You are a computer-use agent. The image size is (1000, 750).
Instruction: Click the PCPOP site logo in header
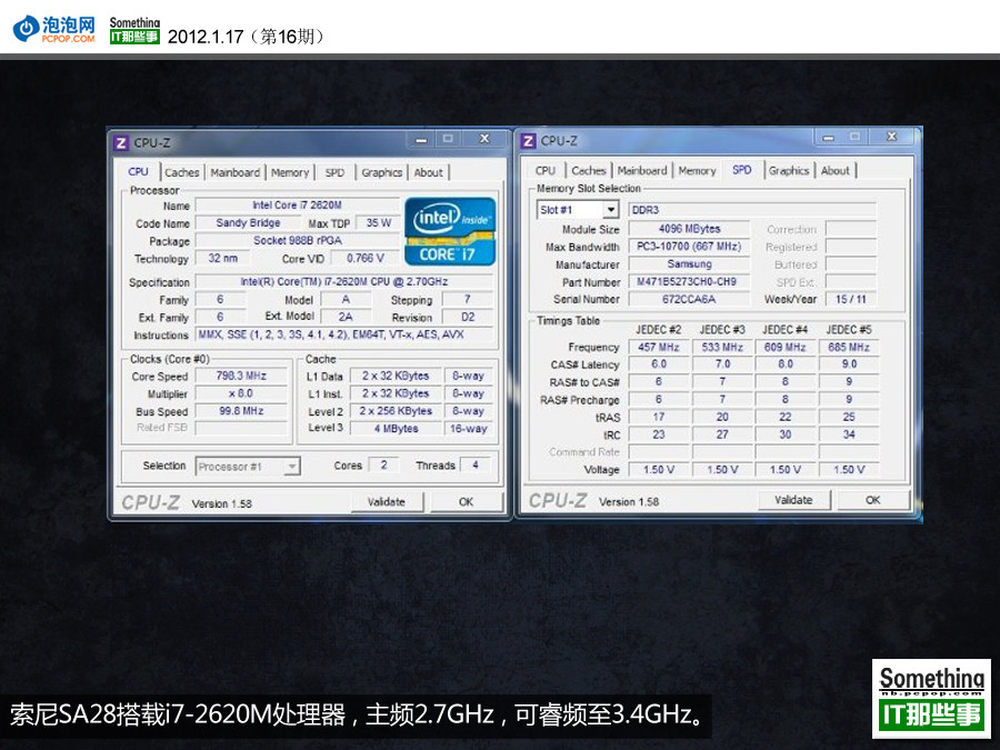[54, 29]
